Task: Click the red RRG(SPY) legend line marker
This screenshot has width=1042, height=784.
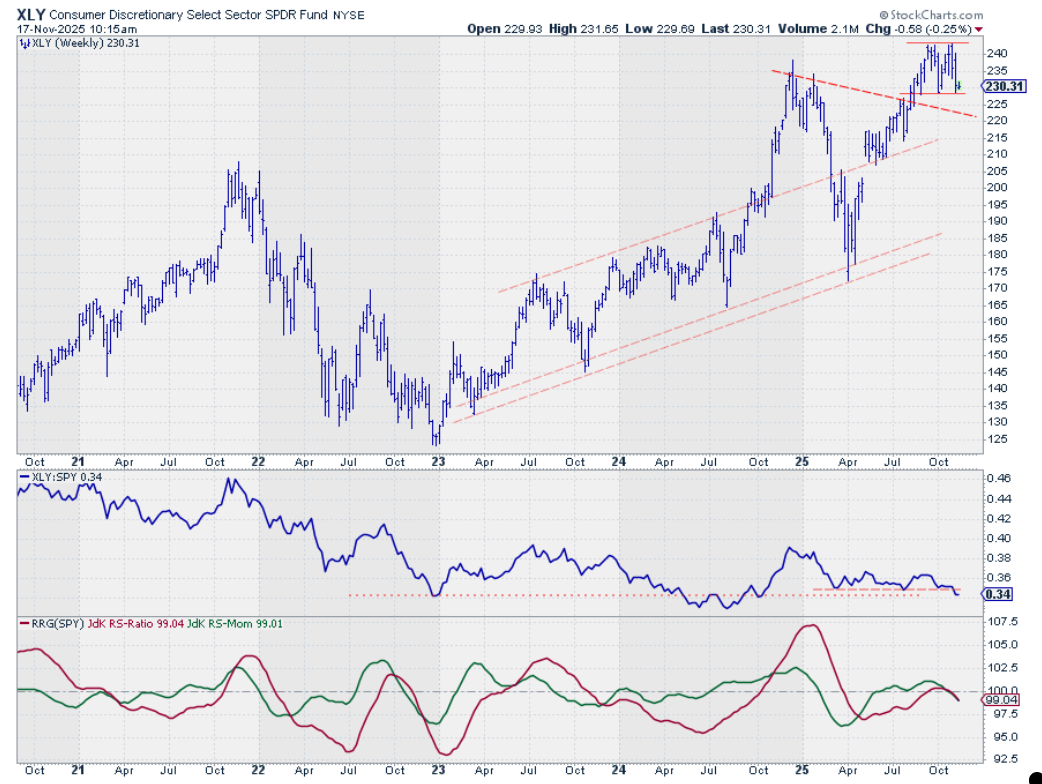Action: (26, 624)
